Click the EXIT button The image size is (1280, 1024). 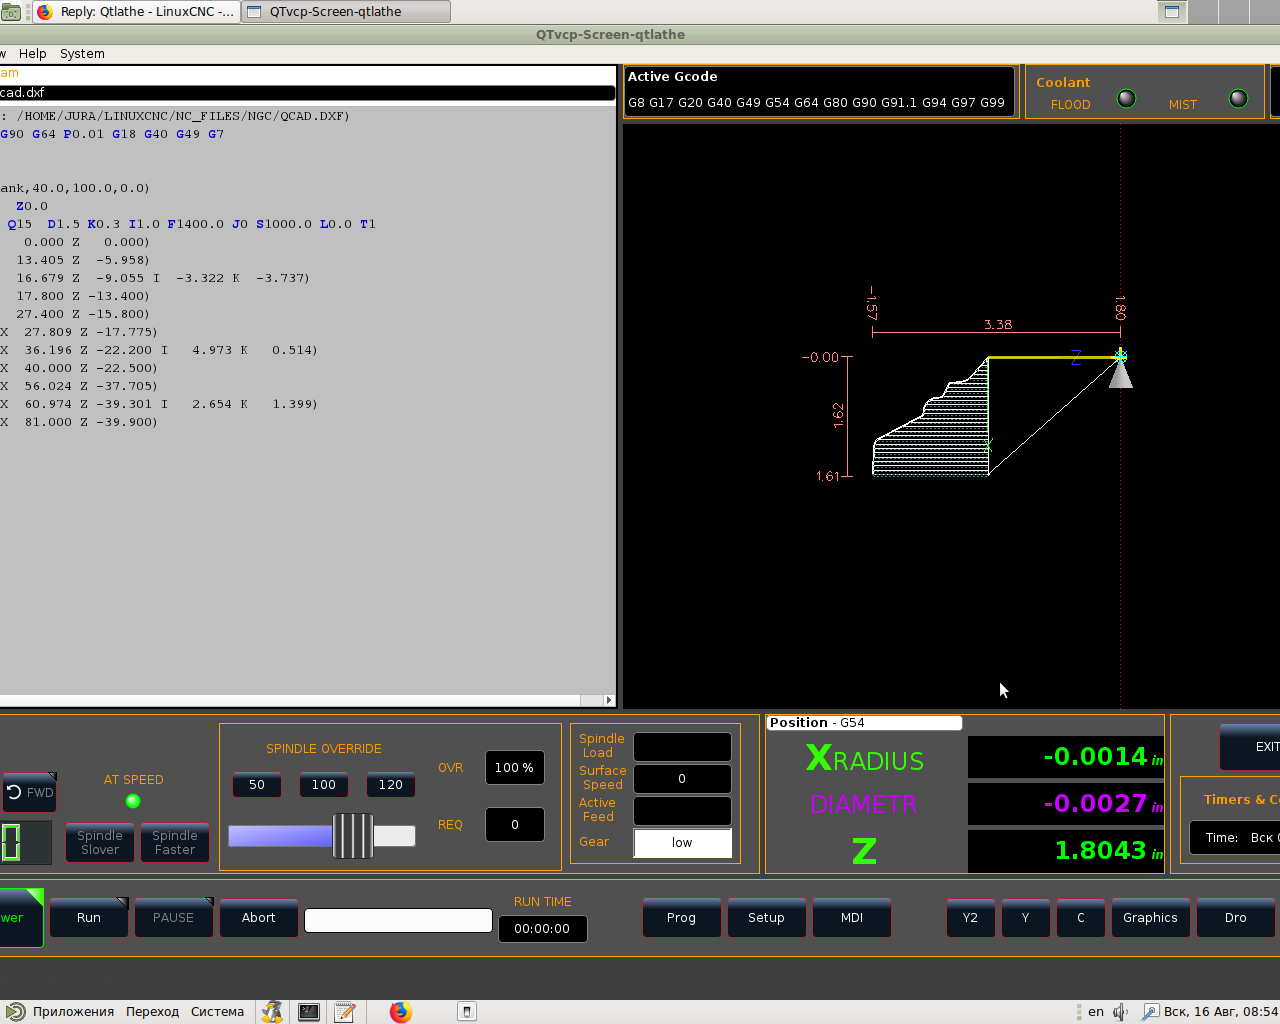click(x=1252, y=747)
